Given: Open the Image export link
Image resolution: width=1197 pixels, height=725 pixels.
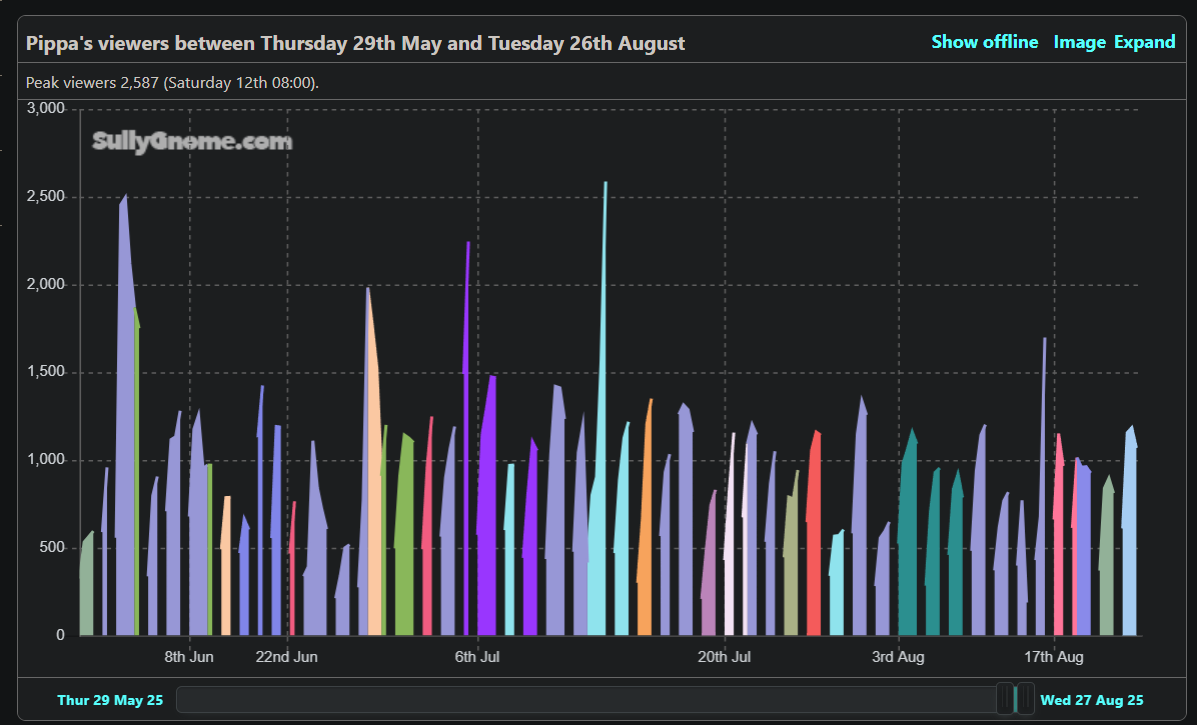Looking at the screenshot, I should click(x=1079, y=42).
